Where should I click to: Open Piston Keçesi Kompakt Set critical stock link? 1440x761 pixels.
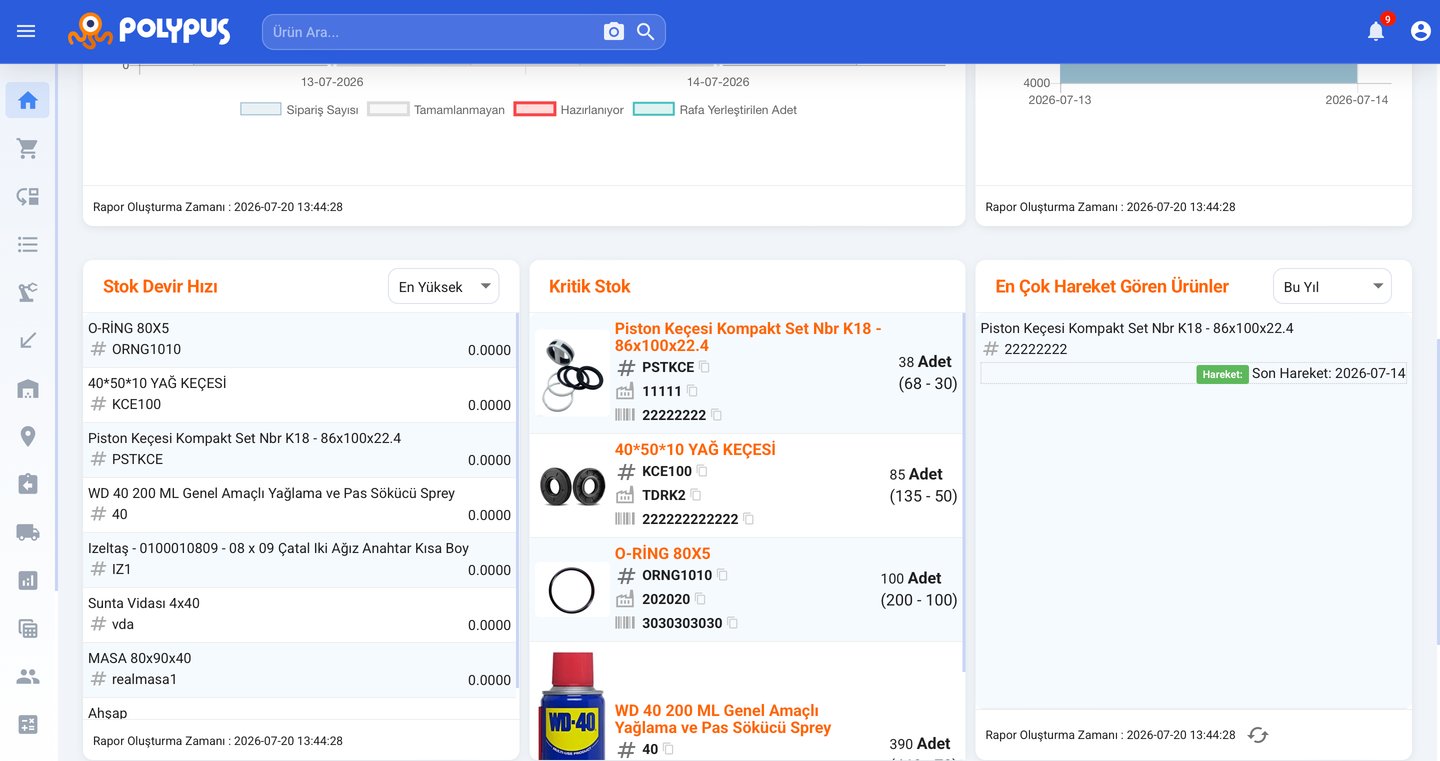pyautogui.click(x=748, y=337)
